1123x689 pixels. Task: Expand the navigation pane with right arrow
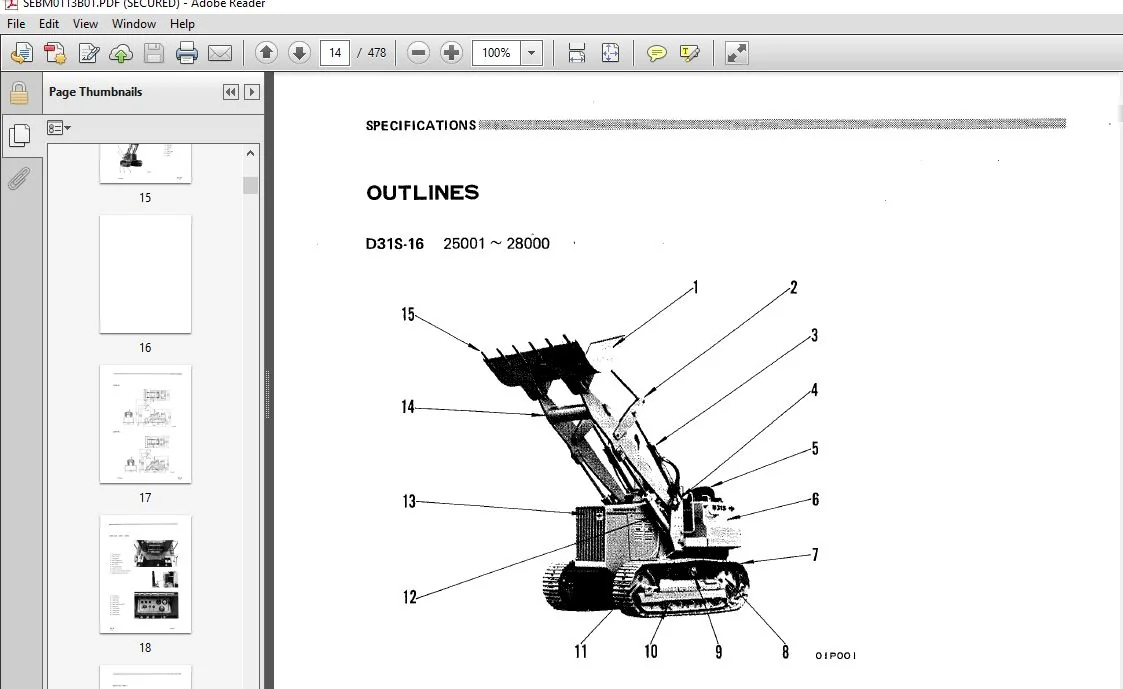point(251,92)
